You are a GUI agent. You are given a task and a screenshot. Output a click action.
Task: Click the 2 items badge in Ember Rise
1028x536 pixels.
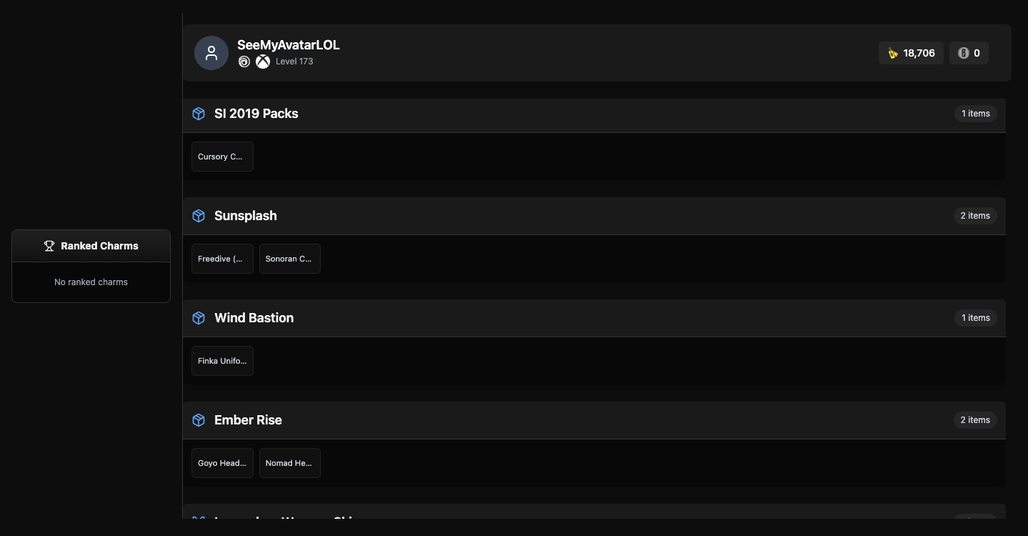pyautogui.click(x=975, y=420)
